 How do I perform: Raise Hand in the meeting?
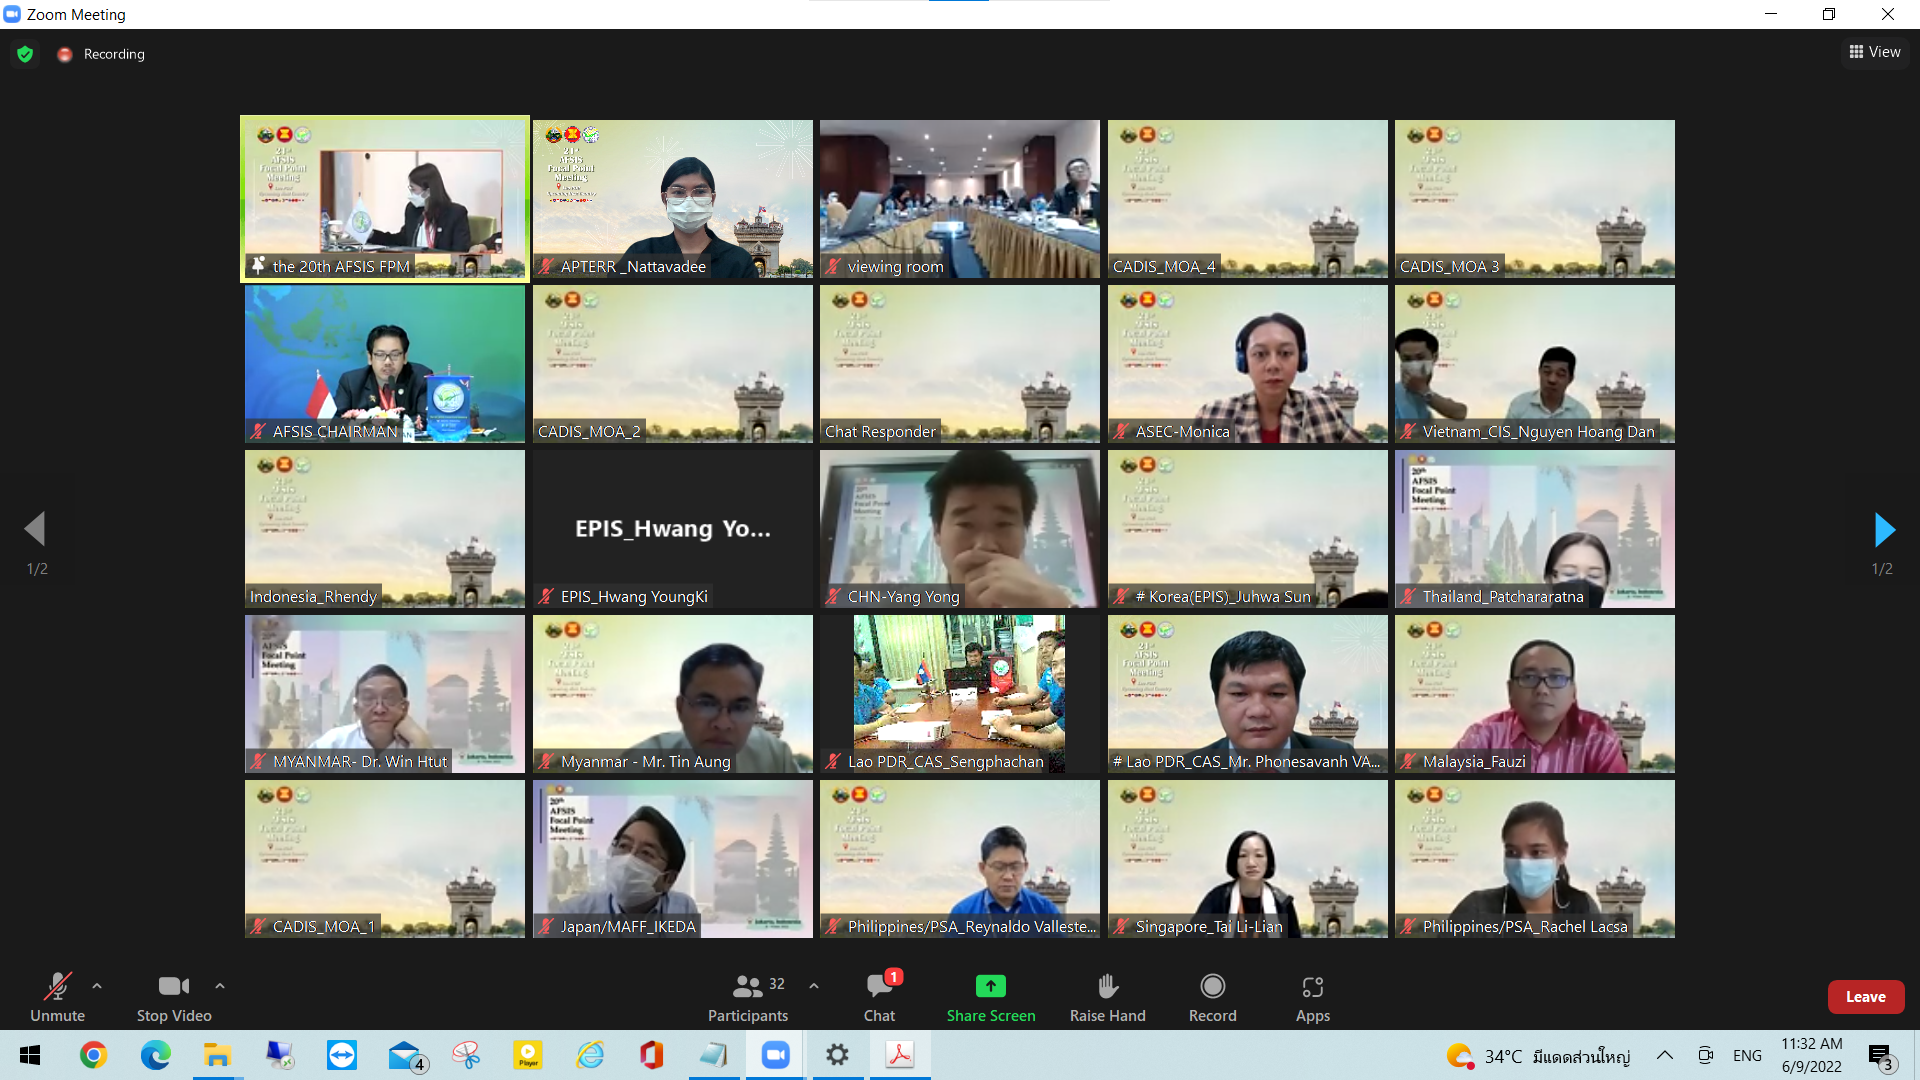coord(1107,987)
